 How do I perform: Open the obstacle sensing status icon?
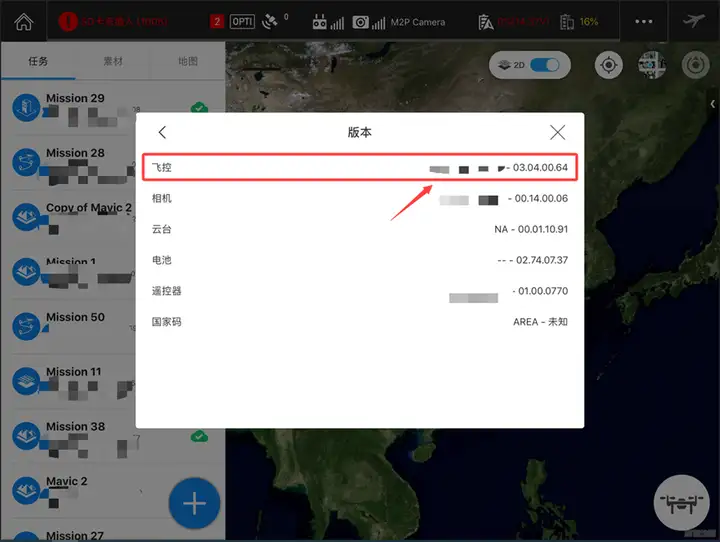click(485, 22)
